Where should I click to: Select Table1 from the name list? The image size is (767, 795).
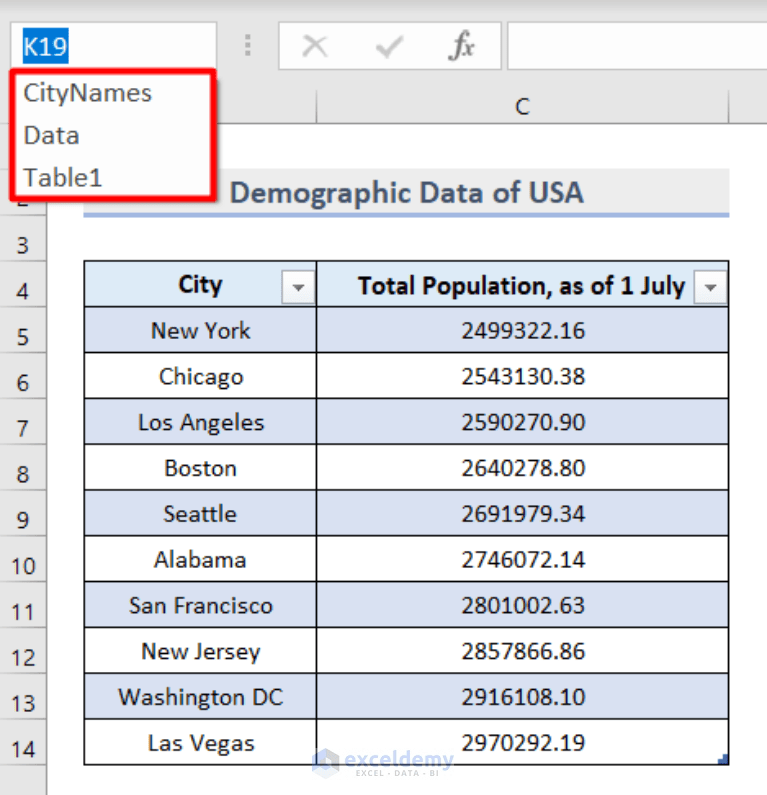coord(63,178)
